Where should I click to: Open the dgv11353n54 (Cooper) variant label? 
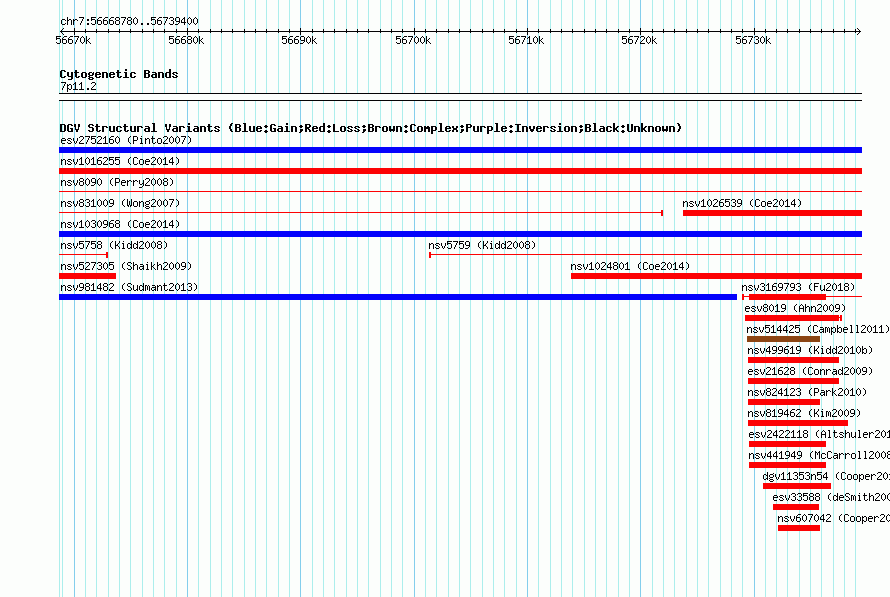pos(826,476)
